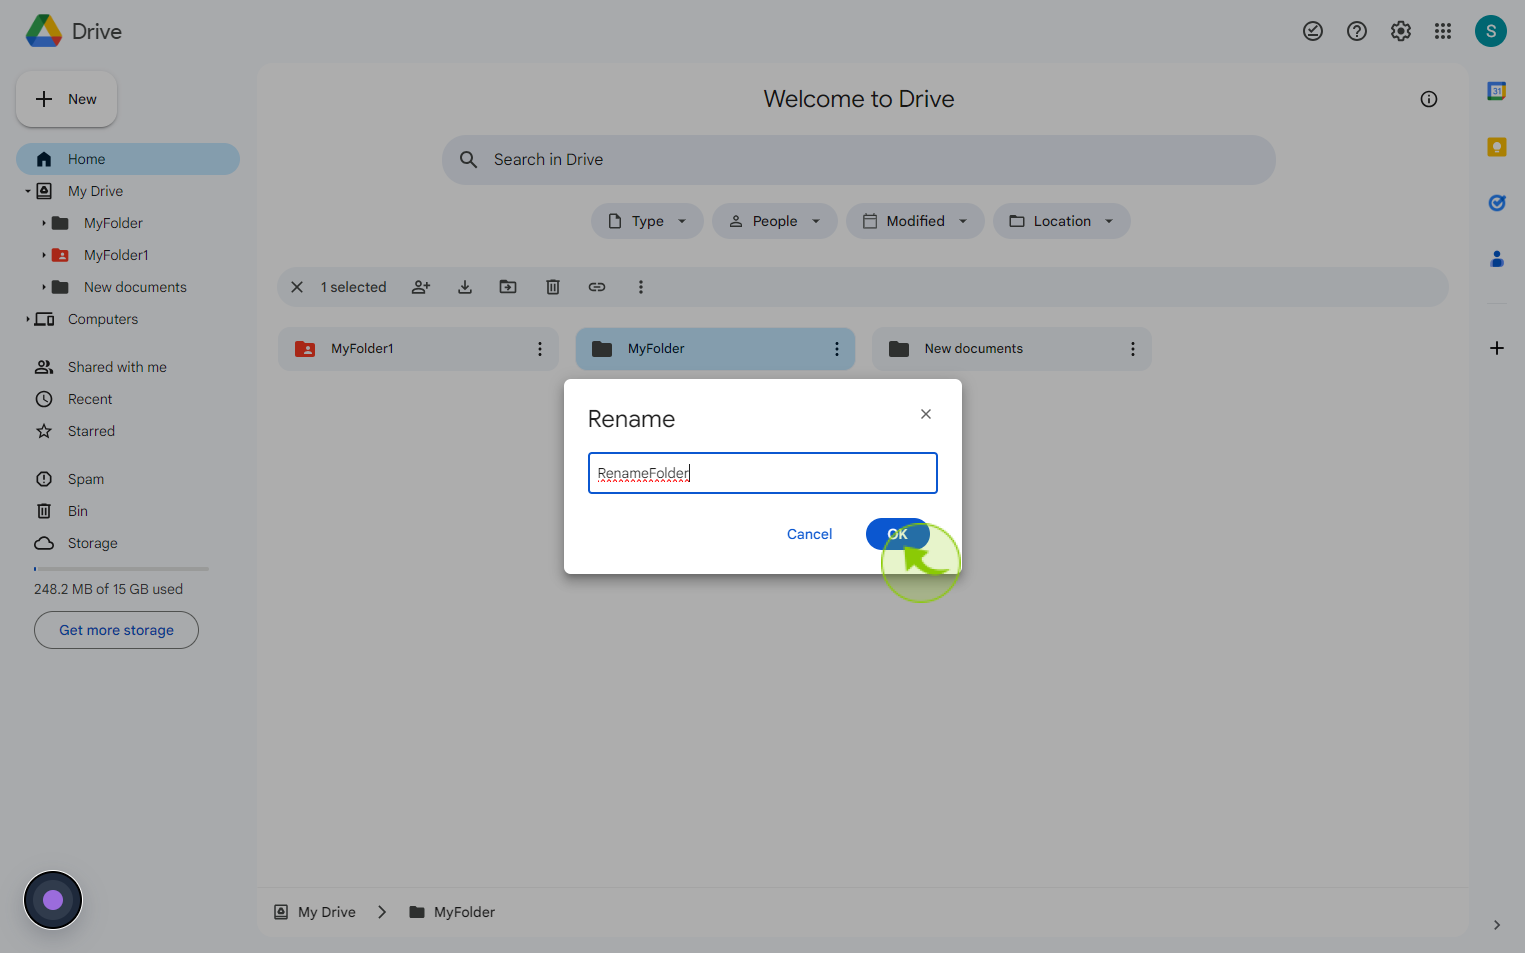The image size is (1525, 953).
Task: Open MyFolder1 card more options
Action: (x=540, y=349)
